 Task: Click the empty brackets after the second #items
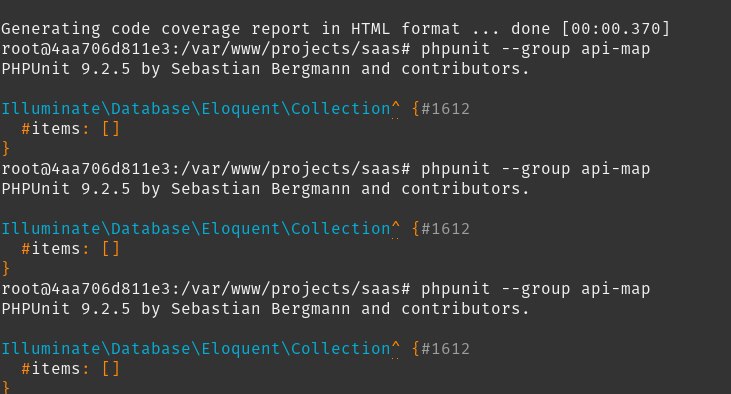(111, 249)
